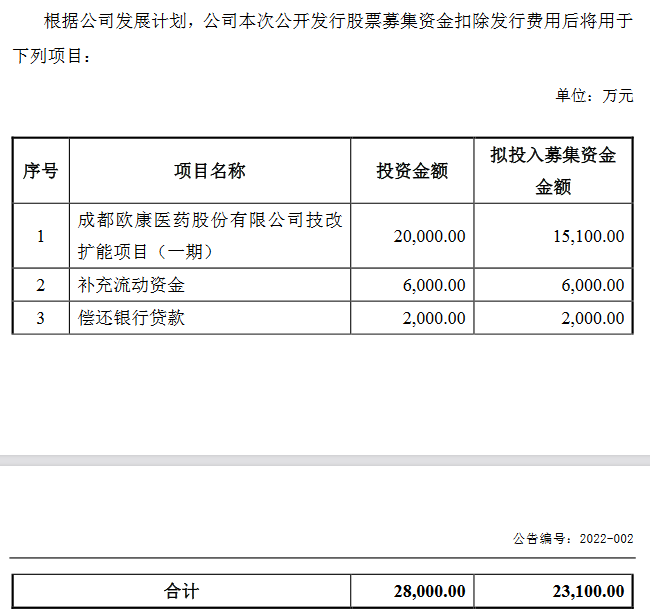
Task: Click the 序号 column header
Action: [x=41, y=171]
